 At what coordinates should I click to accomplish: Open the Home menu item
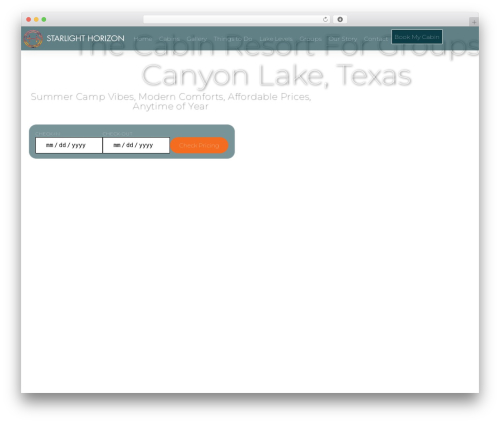point(143,39)
